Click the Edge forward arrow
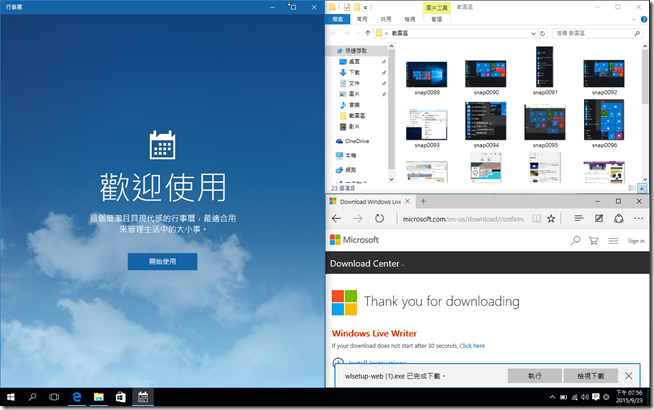The height and width of the screenshot is (410, 654). point(357,219)
